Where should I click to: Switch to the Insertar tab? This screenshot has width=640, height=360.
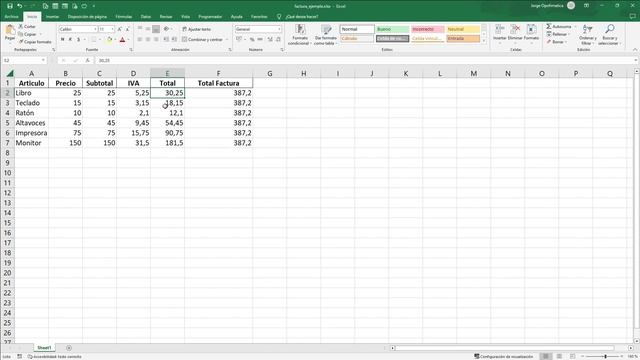click(52, 17)
